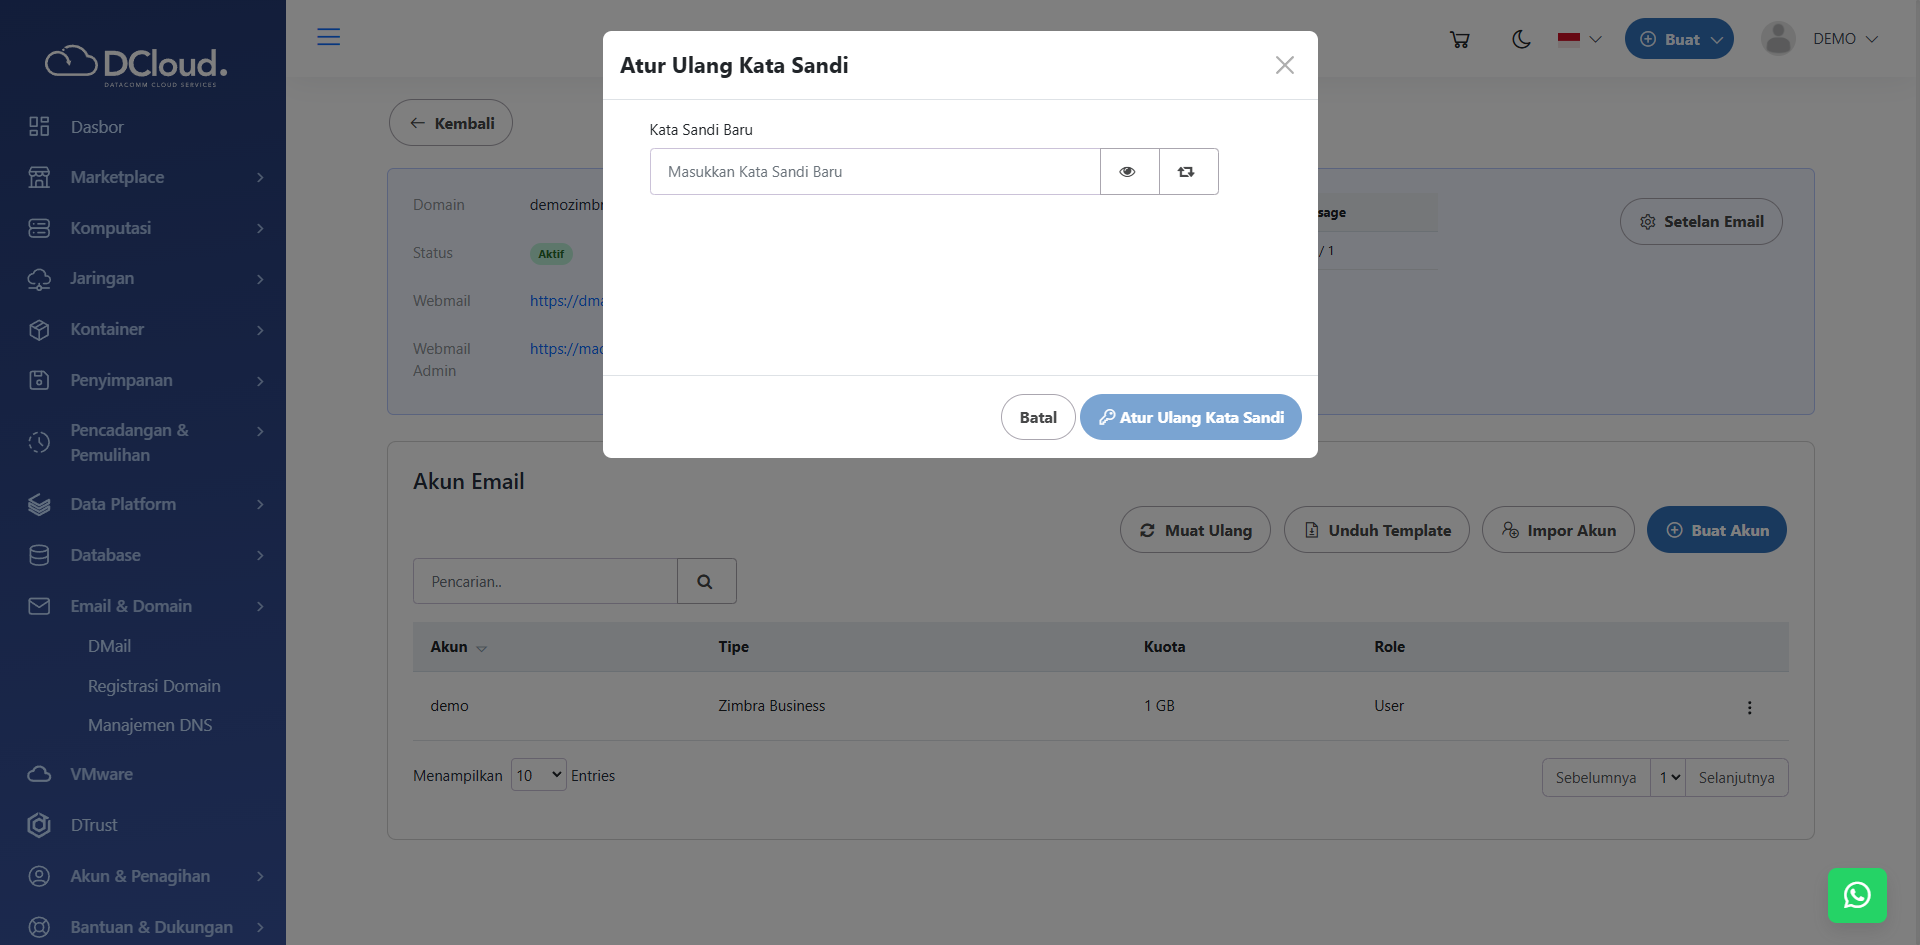The image size is (1920, 945).
Task: Go to Manajemen DNS menu item
Action: (x=150, y=725)
